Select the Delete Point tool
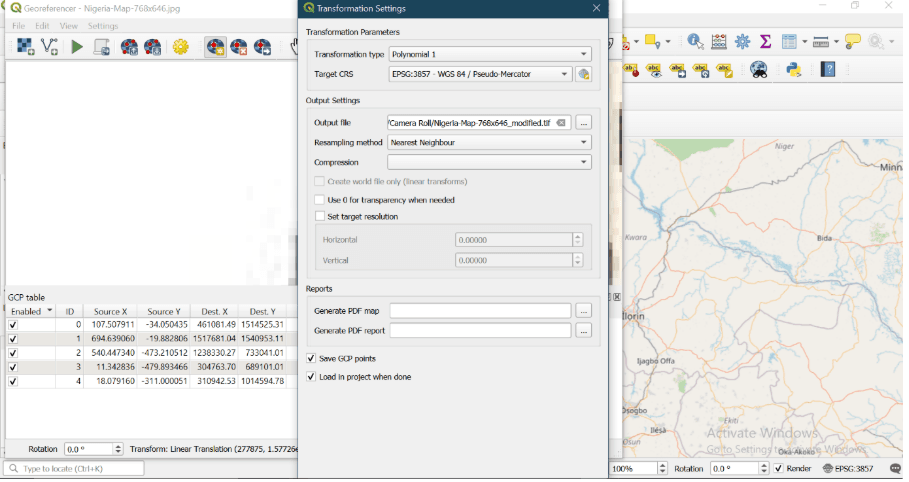Screen dimensions: 909x482 click(239, 46)
